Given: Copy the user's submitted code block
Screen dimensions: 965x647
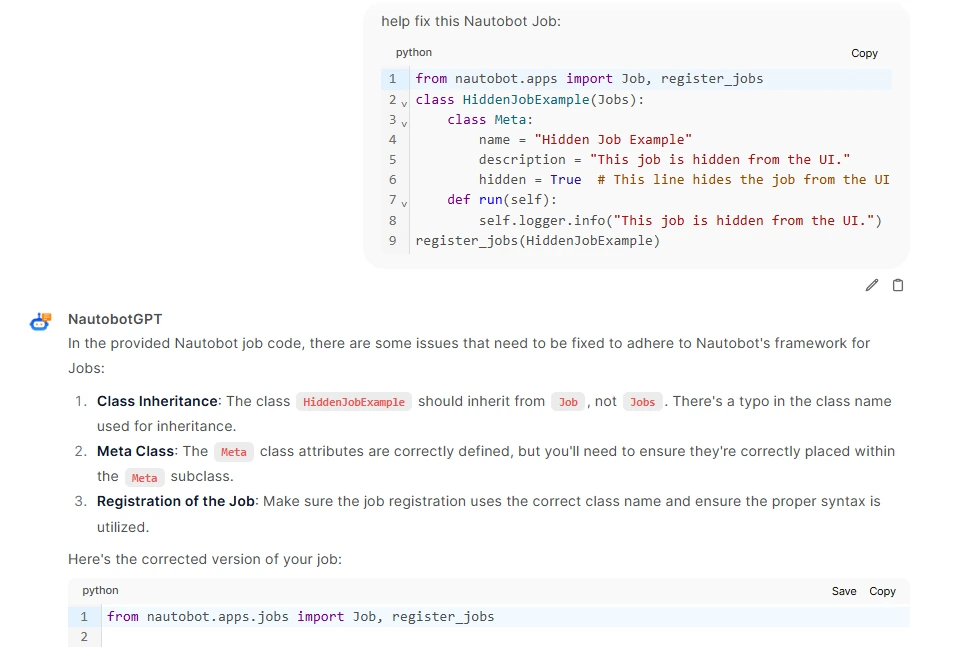Looking at the screenshot, I should pos(864,53).
